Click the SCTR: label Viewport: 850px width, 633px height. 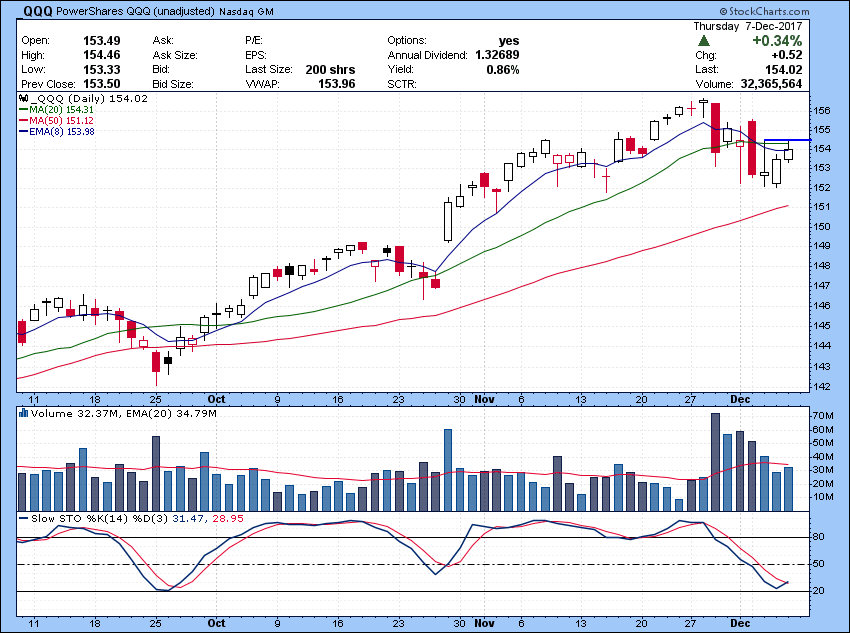[x=402, y=84]
